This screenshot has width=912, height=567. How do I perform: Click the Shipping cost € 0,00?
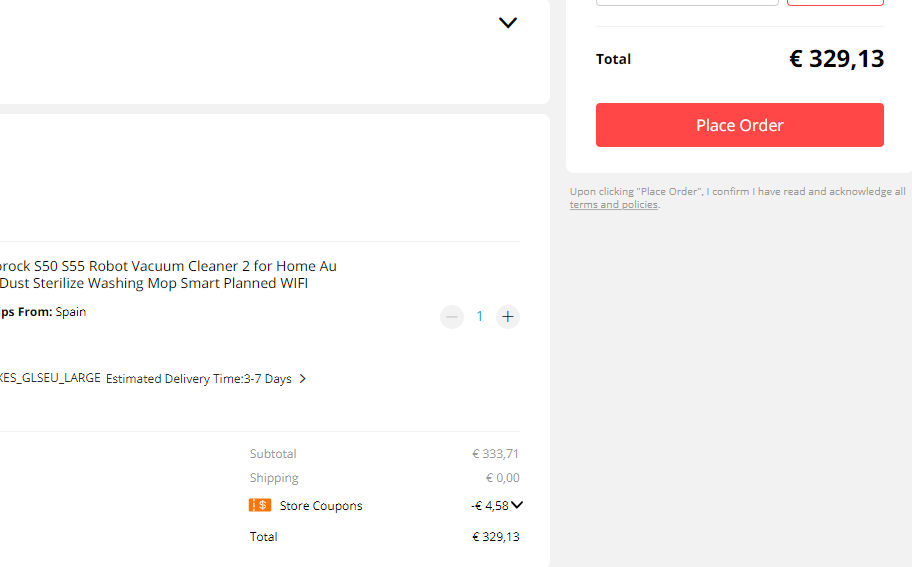[502, 478]
